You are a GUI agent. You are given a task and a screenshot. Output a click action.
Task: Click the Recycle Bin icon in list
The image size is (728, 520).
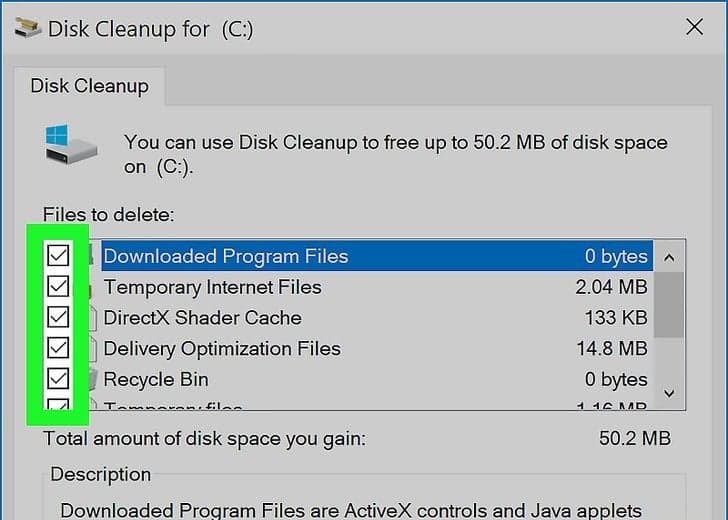92,379
